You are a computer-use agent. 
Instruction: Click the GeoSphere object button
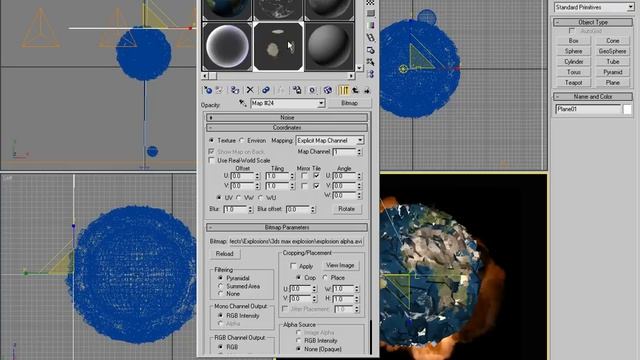(x=612, y=51)
